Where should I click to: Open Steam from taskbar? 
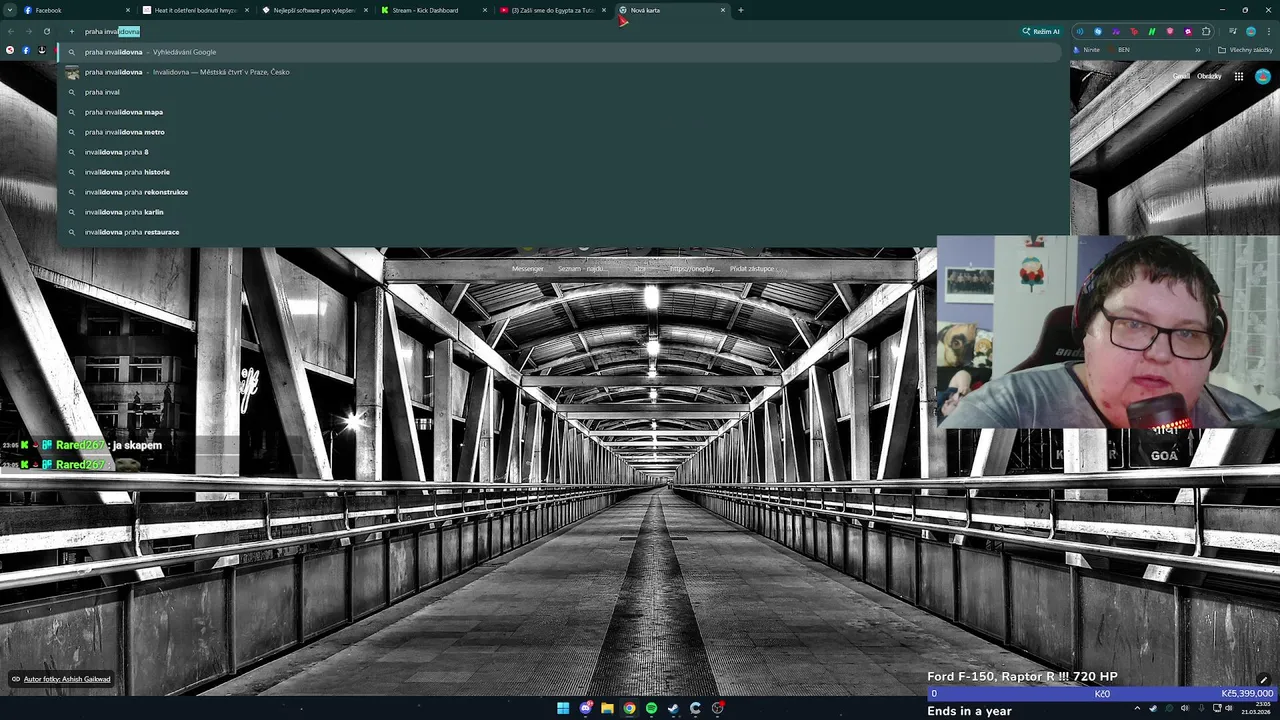click(x=673, y=708)
